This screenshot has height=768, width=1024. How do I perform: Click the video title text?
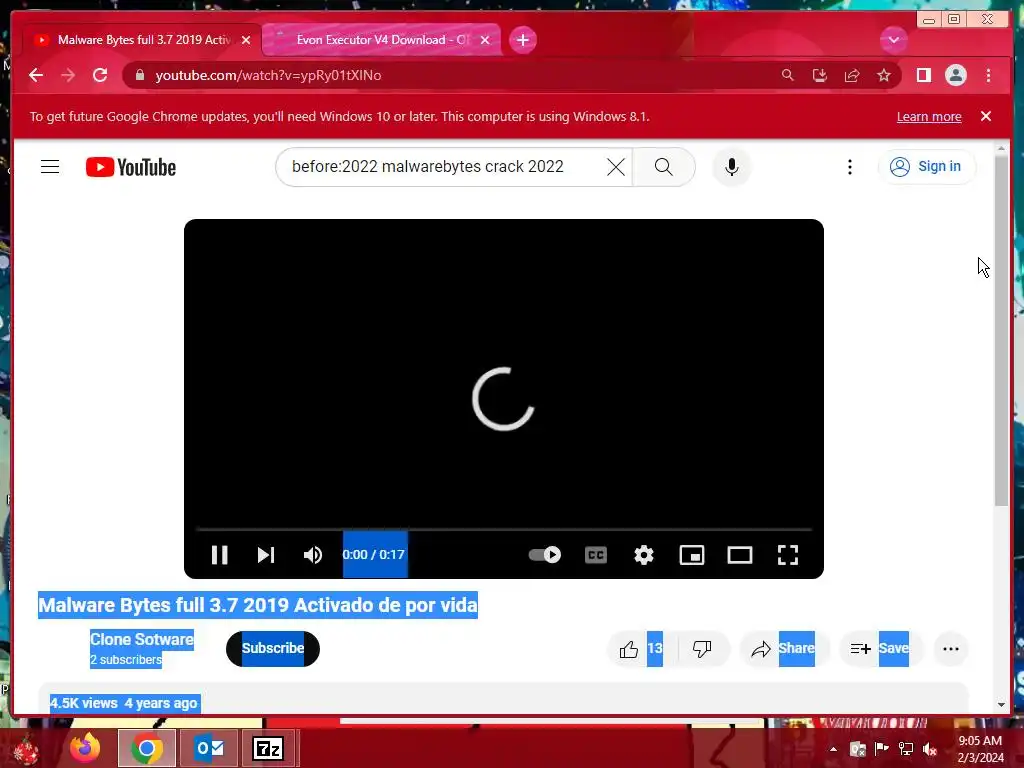tap(258, 605)
